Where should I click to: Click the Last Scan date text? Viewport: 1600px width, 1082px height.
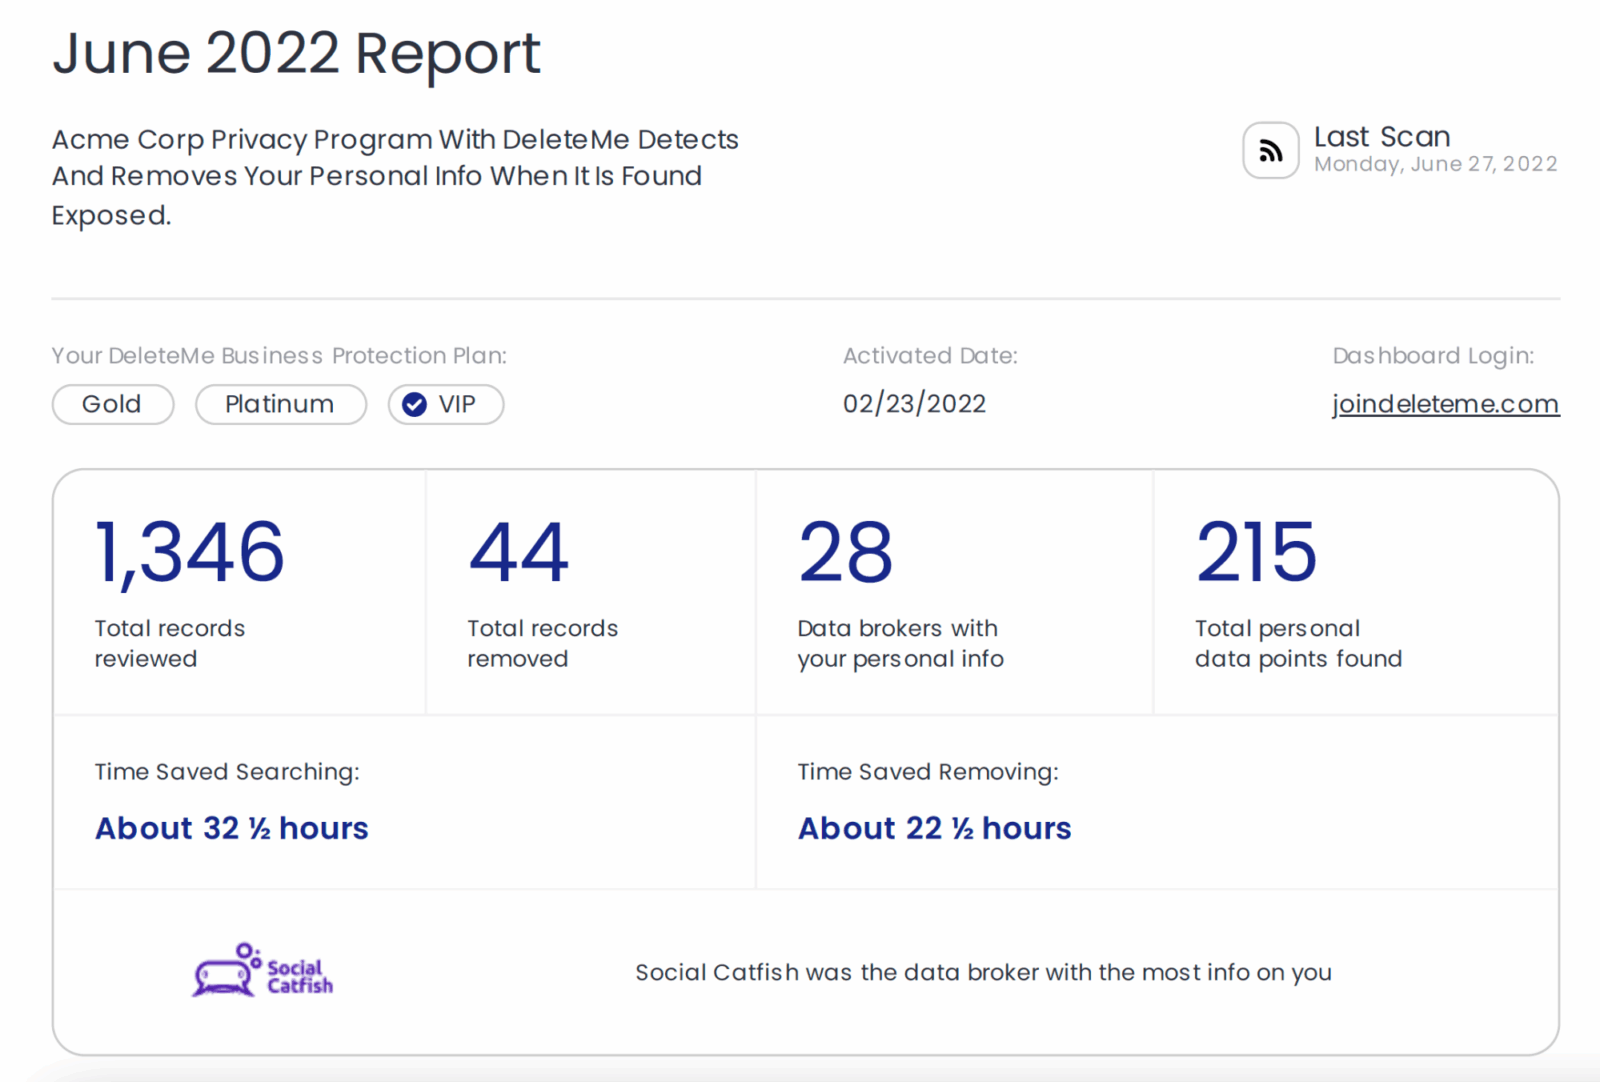[1435, 164]
